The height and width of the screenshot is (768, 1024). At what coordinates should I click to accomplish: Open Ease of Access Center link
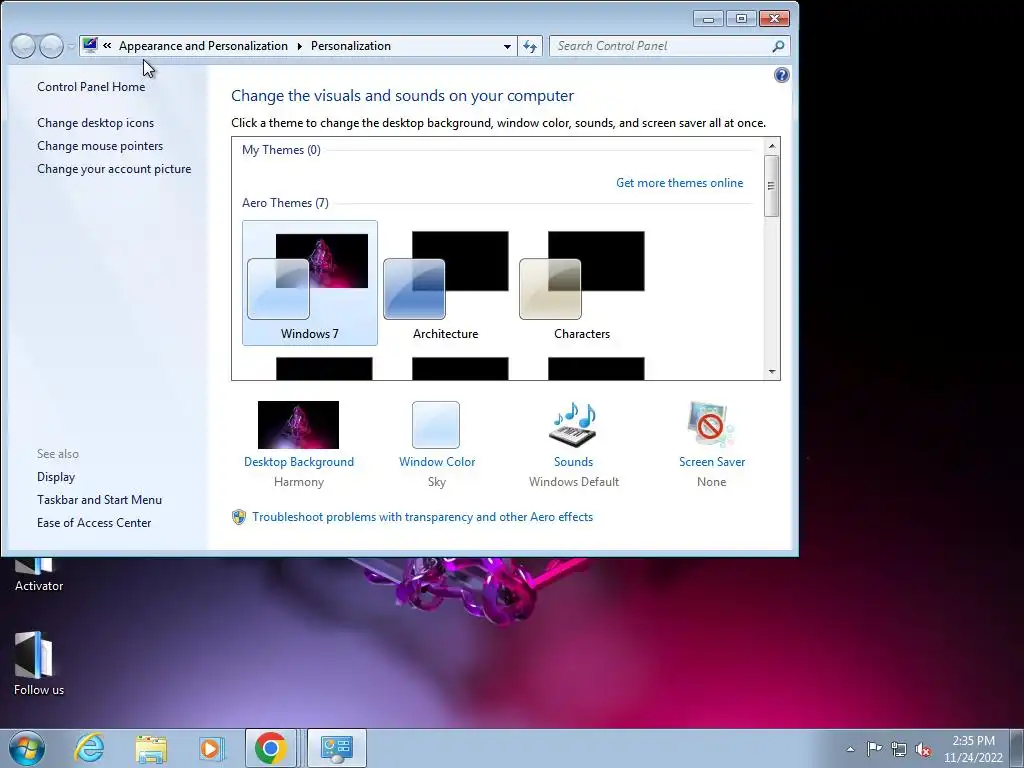point(94,522)
